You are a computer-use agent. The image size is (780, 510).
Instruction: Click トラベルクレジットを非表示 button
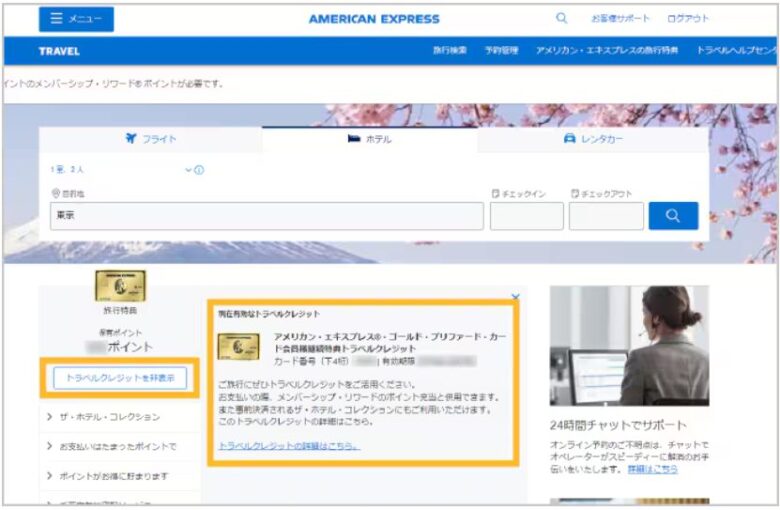[120, 378]
